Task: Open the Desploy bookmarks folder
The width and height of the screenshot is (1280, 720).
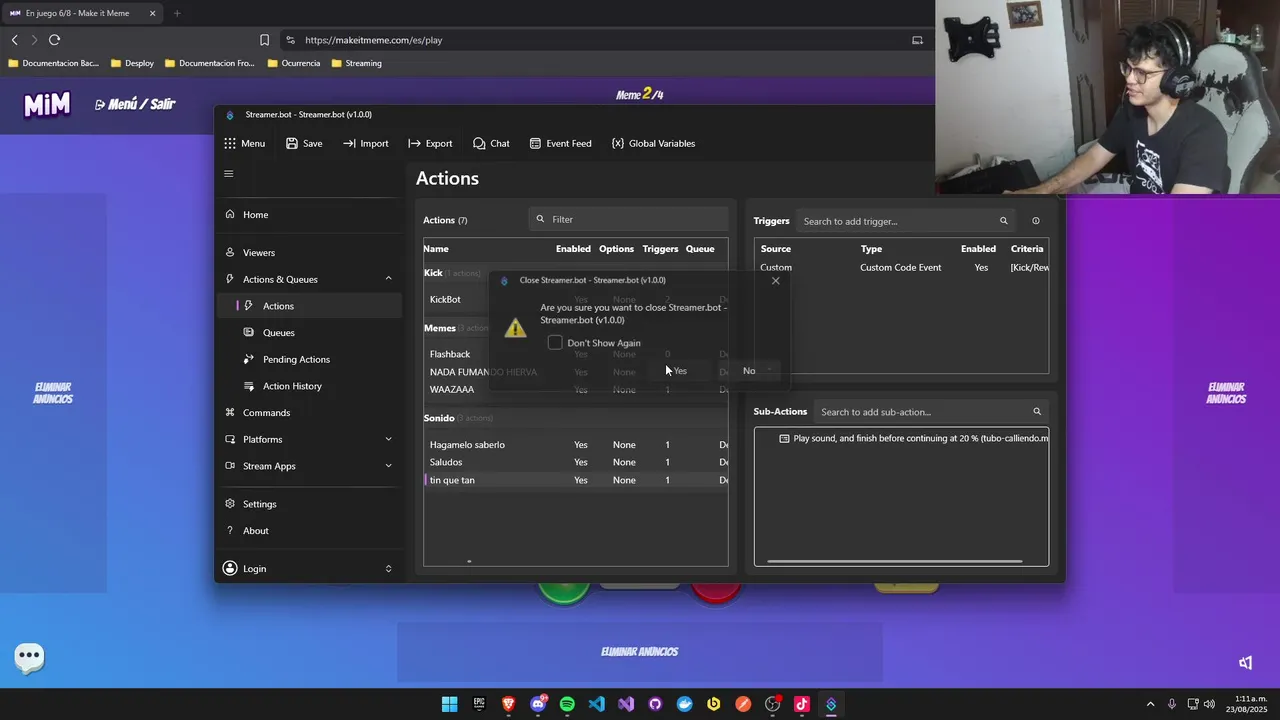Action: 132,63
